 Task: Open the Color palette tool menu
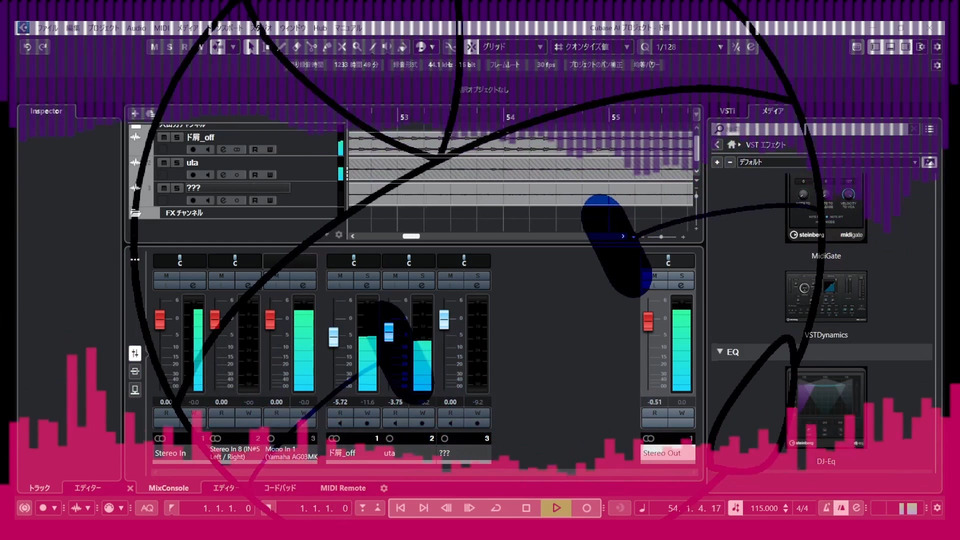coord(425,47)
